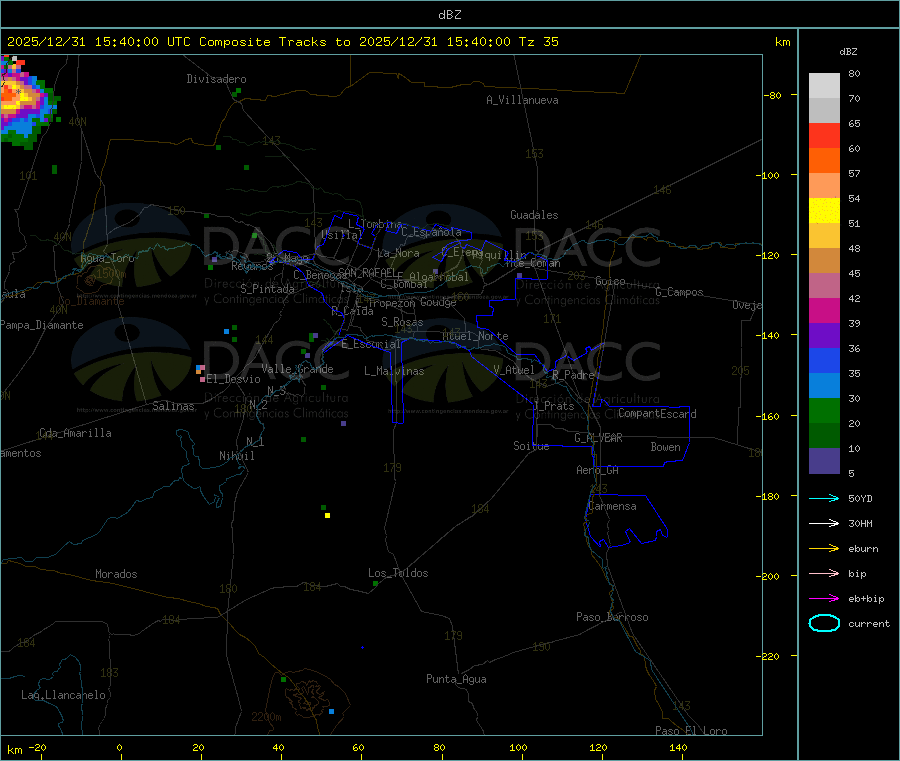Screen dimensions: 900x761
Task: Click the white 30HM arrow legend icon
Action: point(824,523)
